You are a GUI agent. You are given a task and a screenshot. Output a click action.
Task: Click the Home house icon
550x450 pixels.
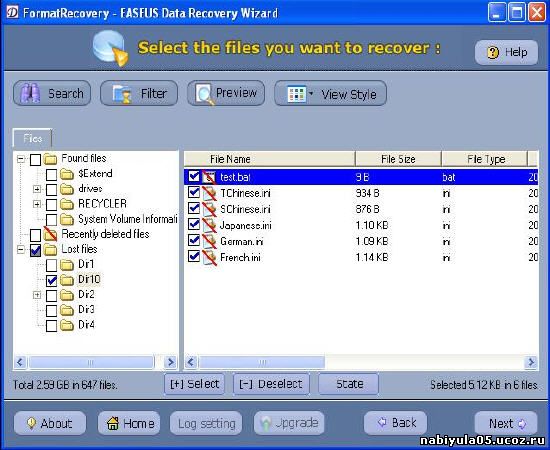point(113,423)
